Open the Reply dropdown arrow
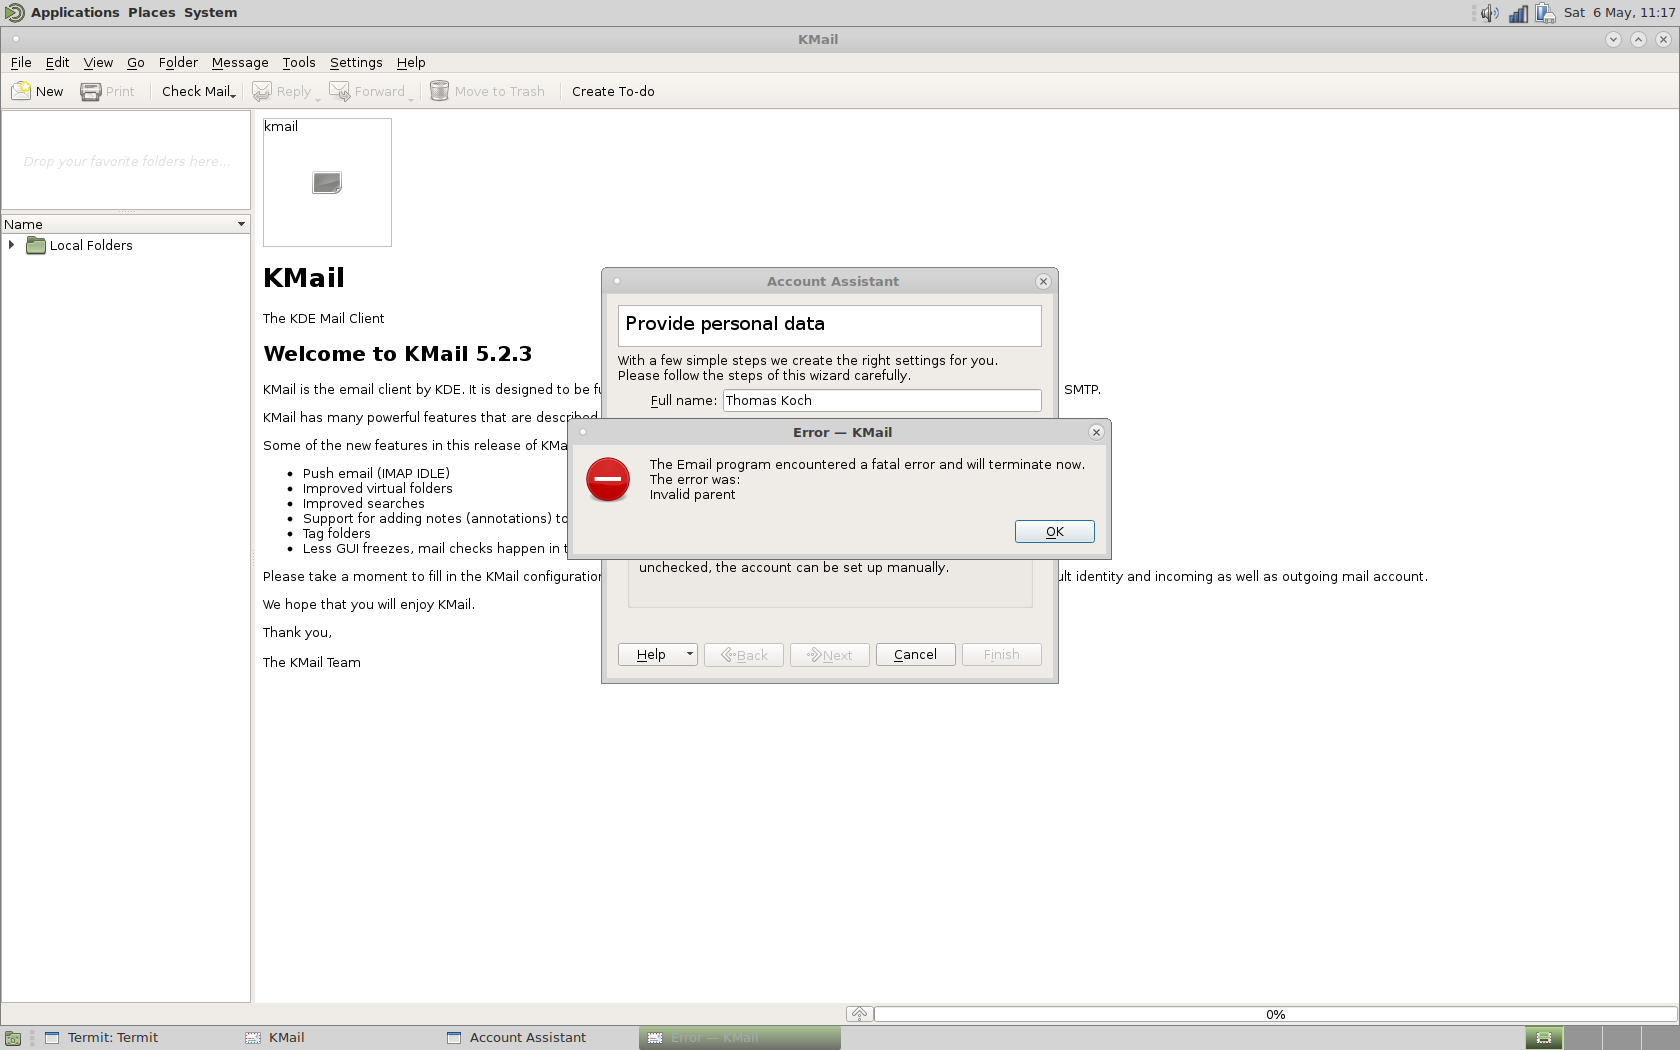The width and height of the screenshot is (1680, 1050). click(x=318, y=98)
